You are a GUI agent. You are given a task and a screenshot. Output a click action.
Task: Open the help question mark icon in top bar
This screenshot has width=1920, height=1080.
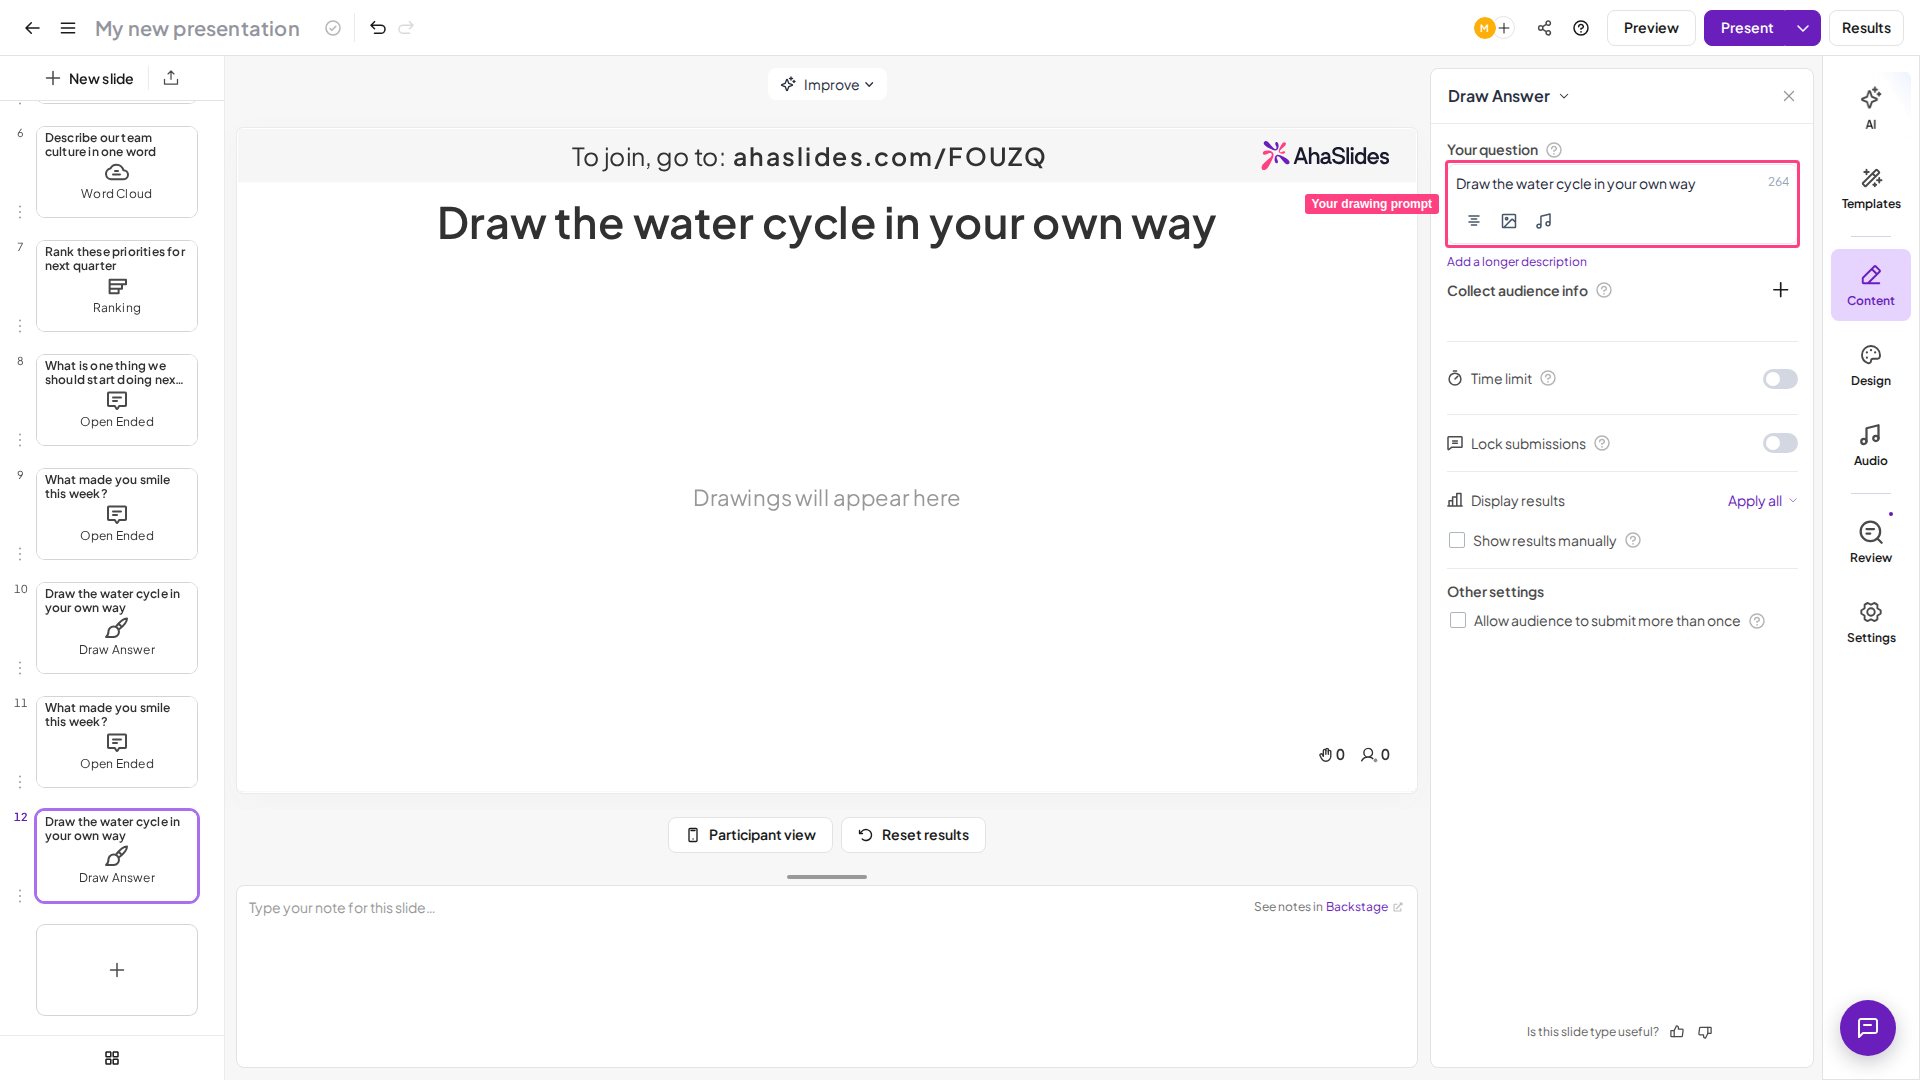[x=1581, y=28]
